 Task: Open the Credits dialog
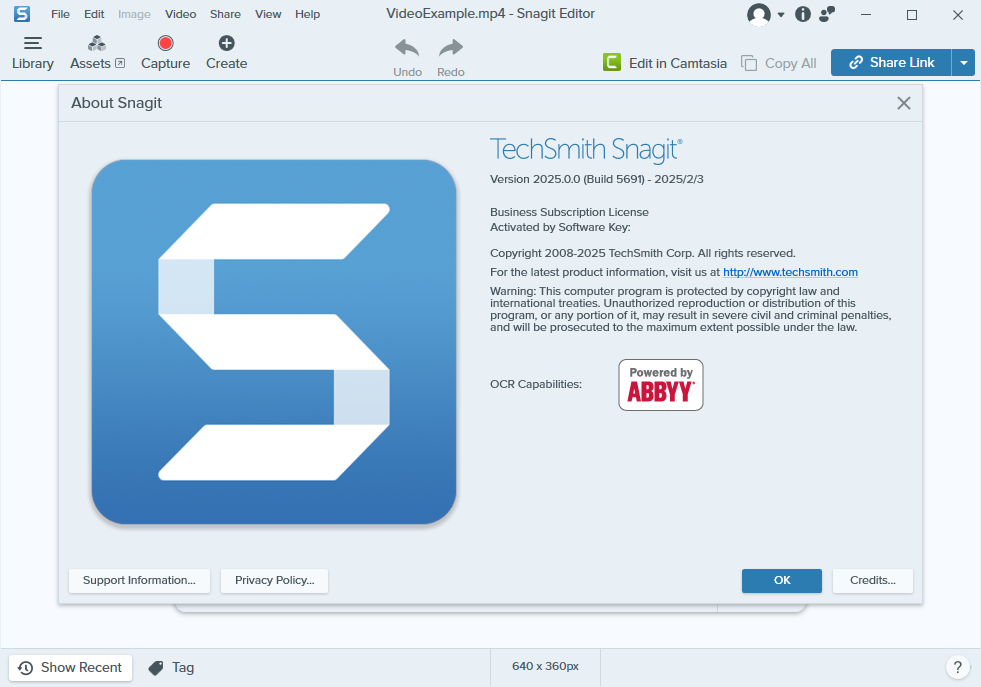(x=872, y=581)
